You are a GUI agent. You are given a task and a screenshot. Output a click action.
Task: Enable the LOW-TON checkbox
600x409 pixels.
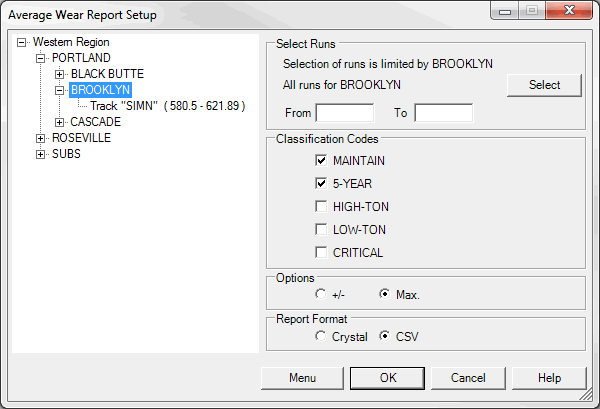321,230
